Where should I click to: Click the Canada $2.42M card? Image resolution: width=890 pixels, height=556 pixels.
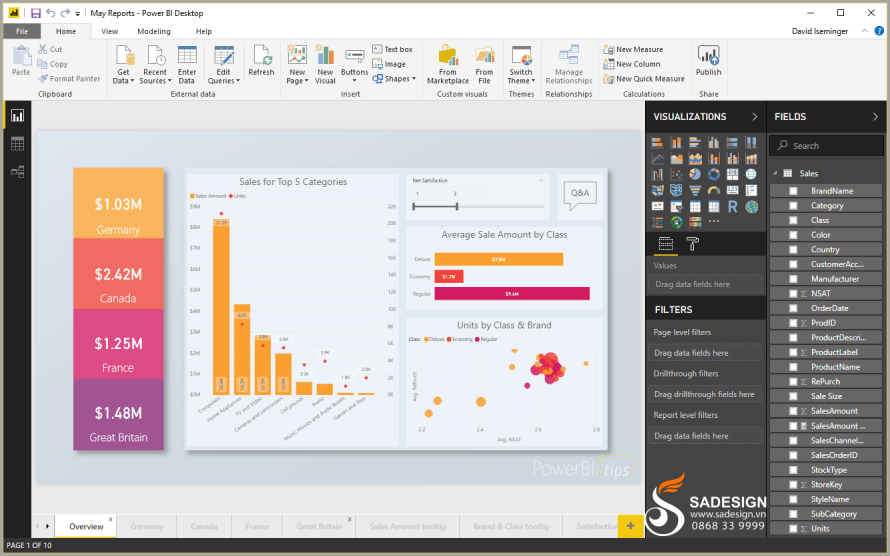point(118,273)
